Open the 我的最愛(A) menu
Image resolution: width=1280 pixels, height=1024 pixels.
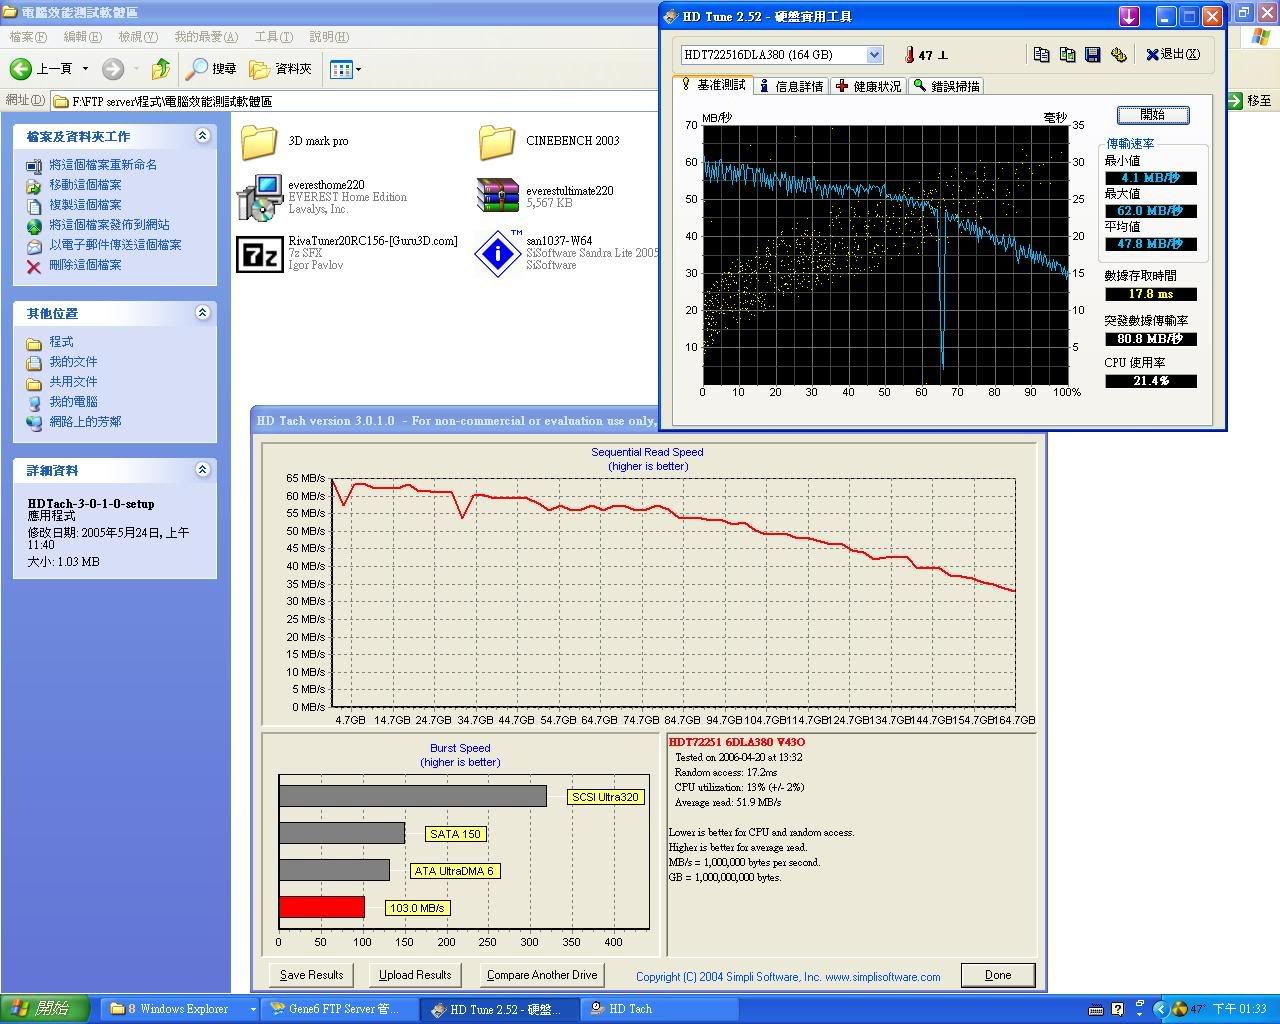206,37
